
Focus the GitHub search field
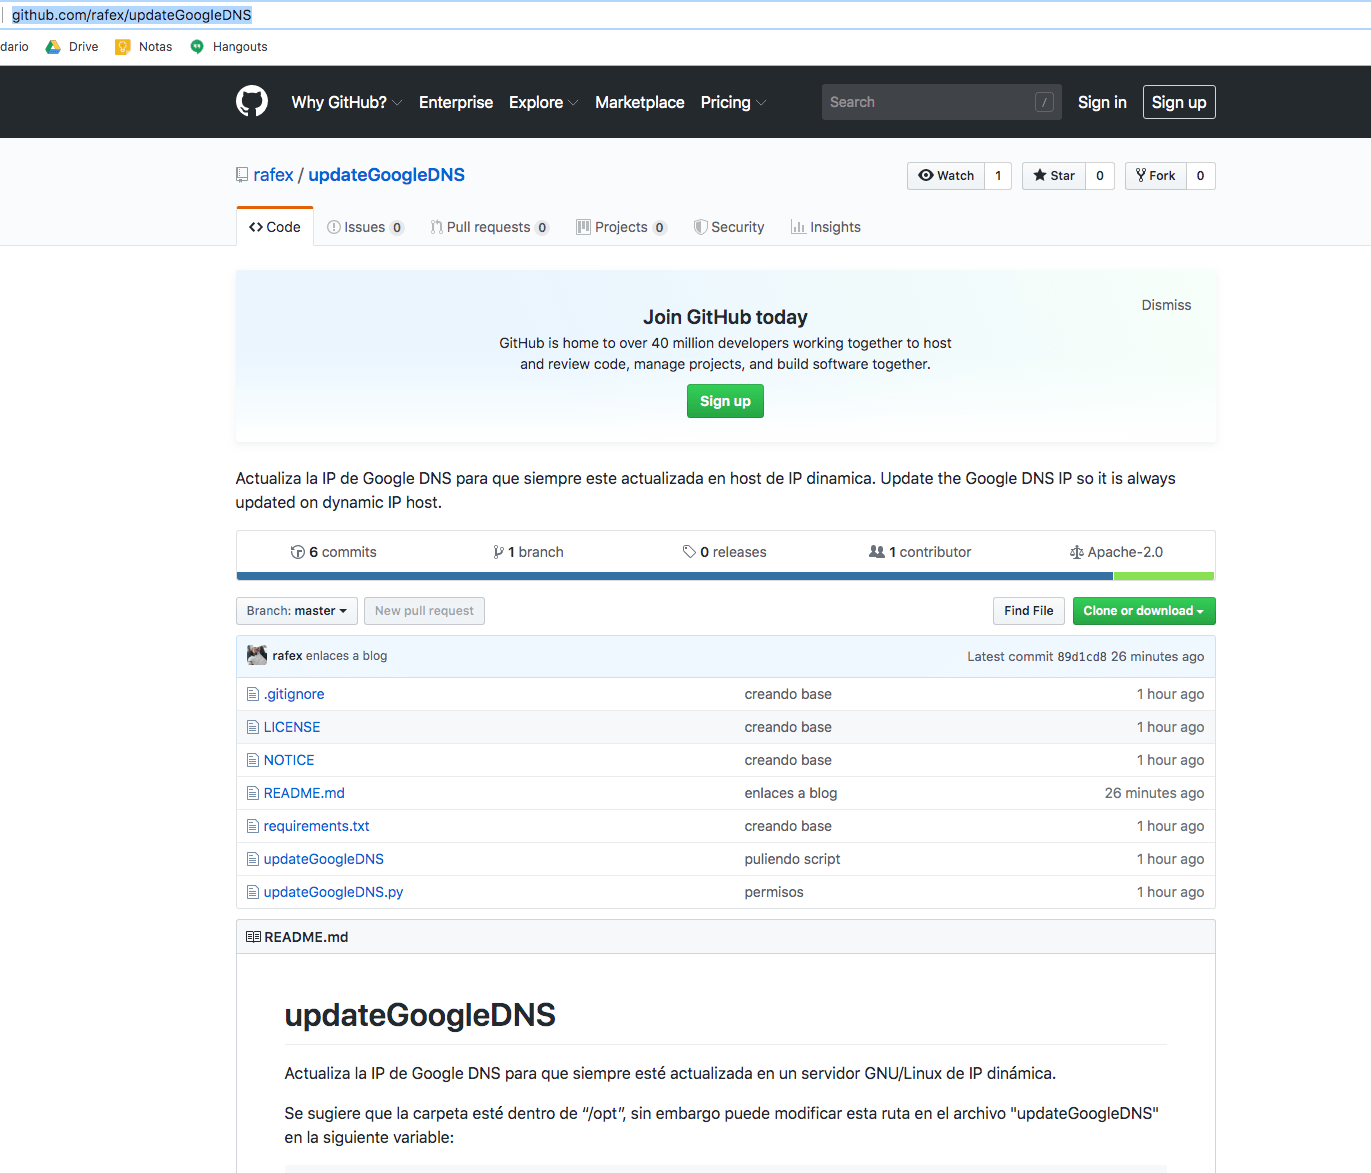[930, 102]
